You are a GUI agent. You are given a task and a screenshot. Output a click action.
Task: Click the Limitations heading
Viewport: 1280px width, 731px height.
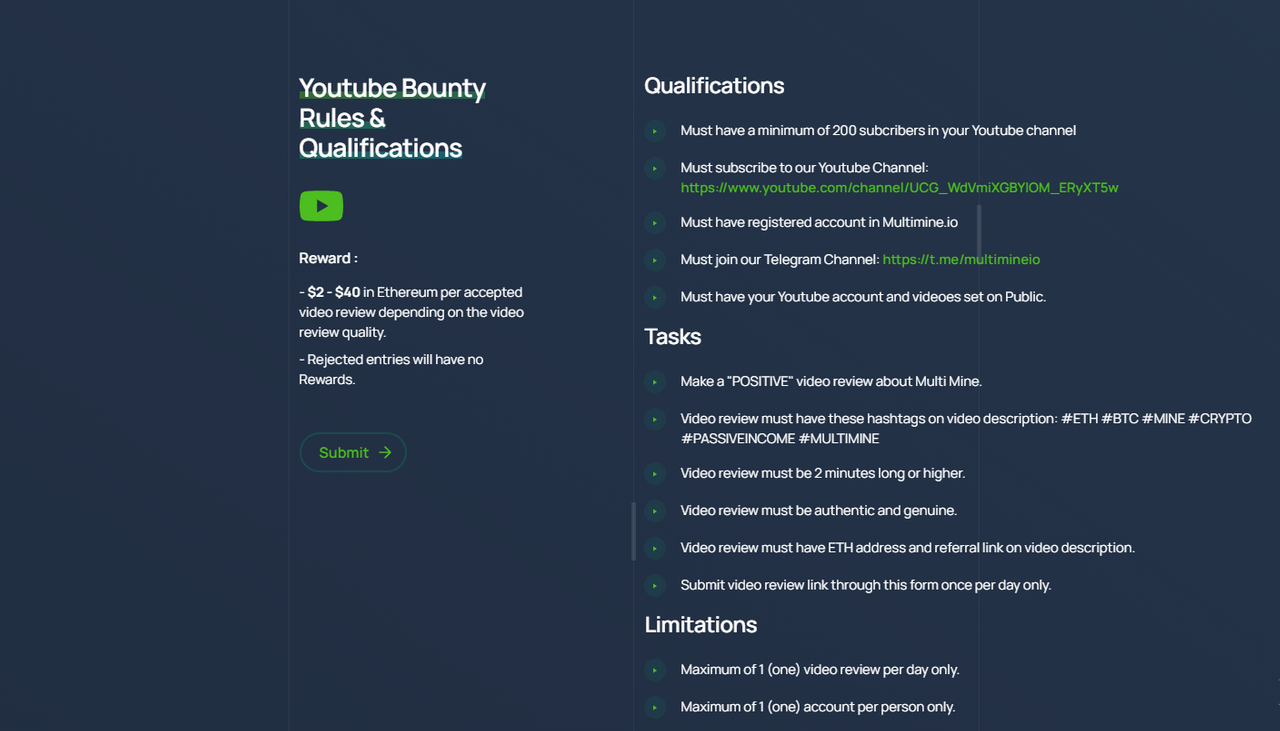701,625
